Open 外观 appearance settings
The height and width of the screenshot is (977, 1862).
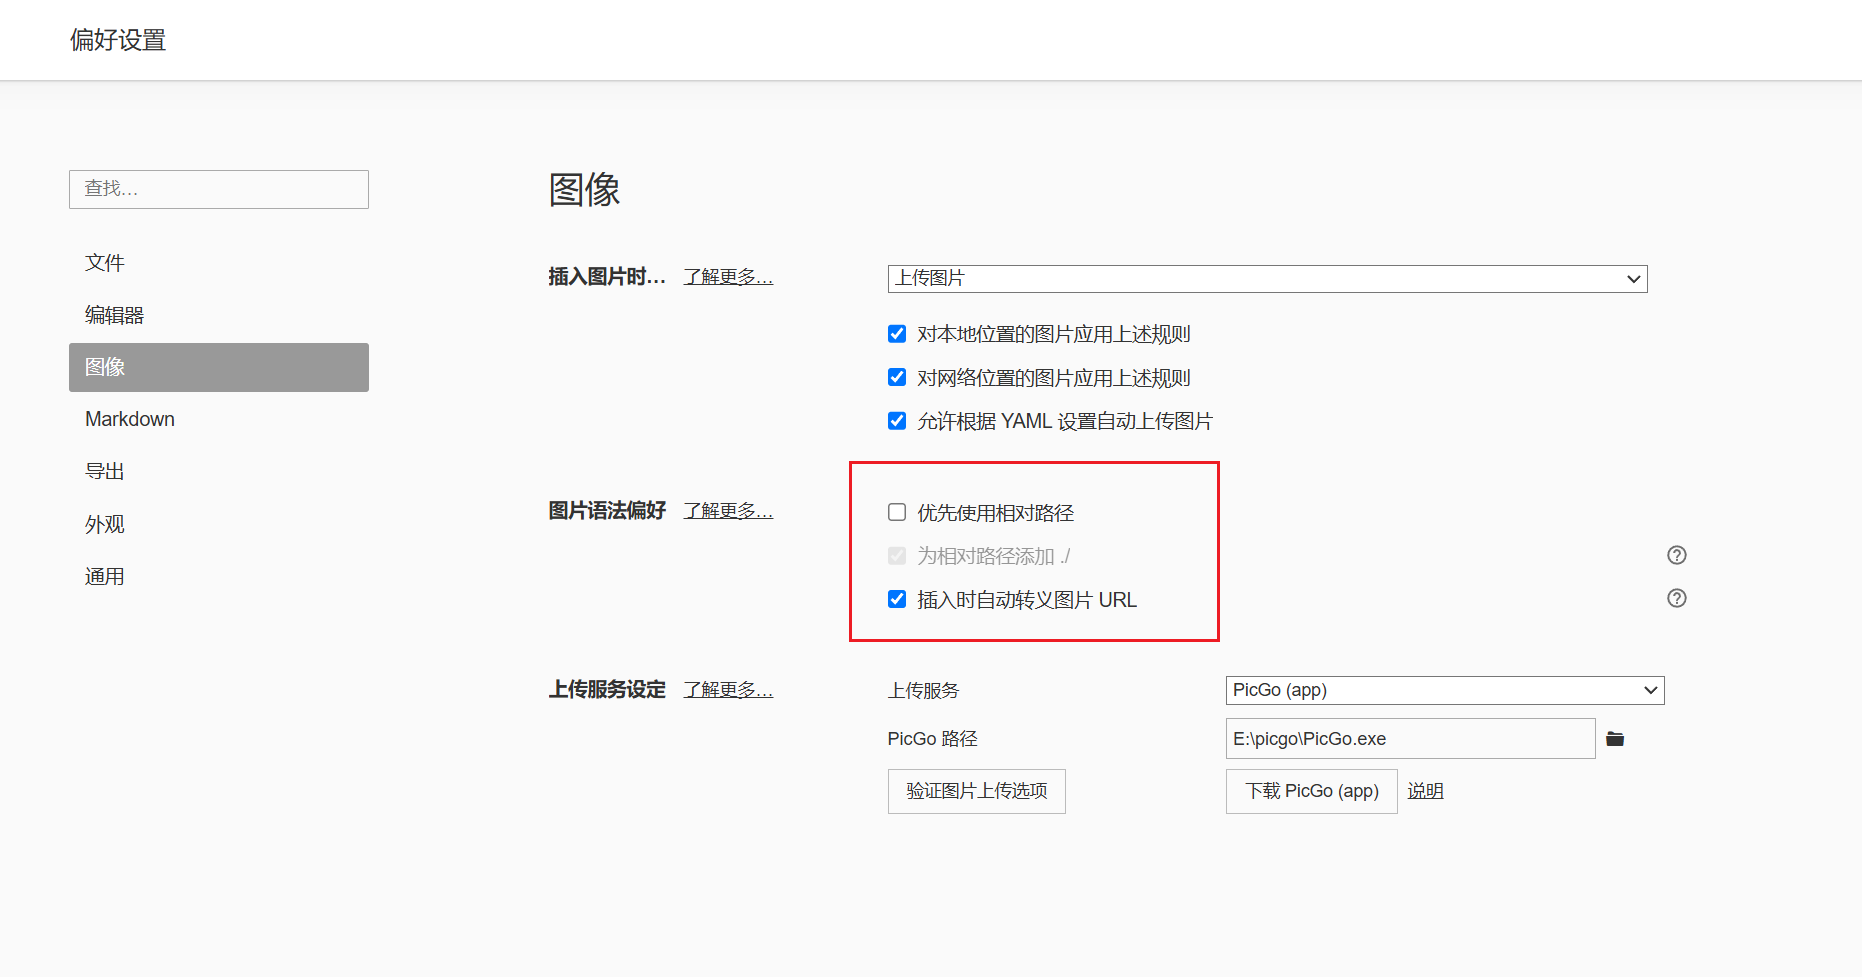pos(105,524)
